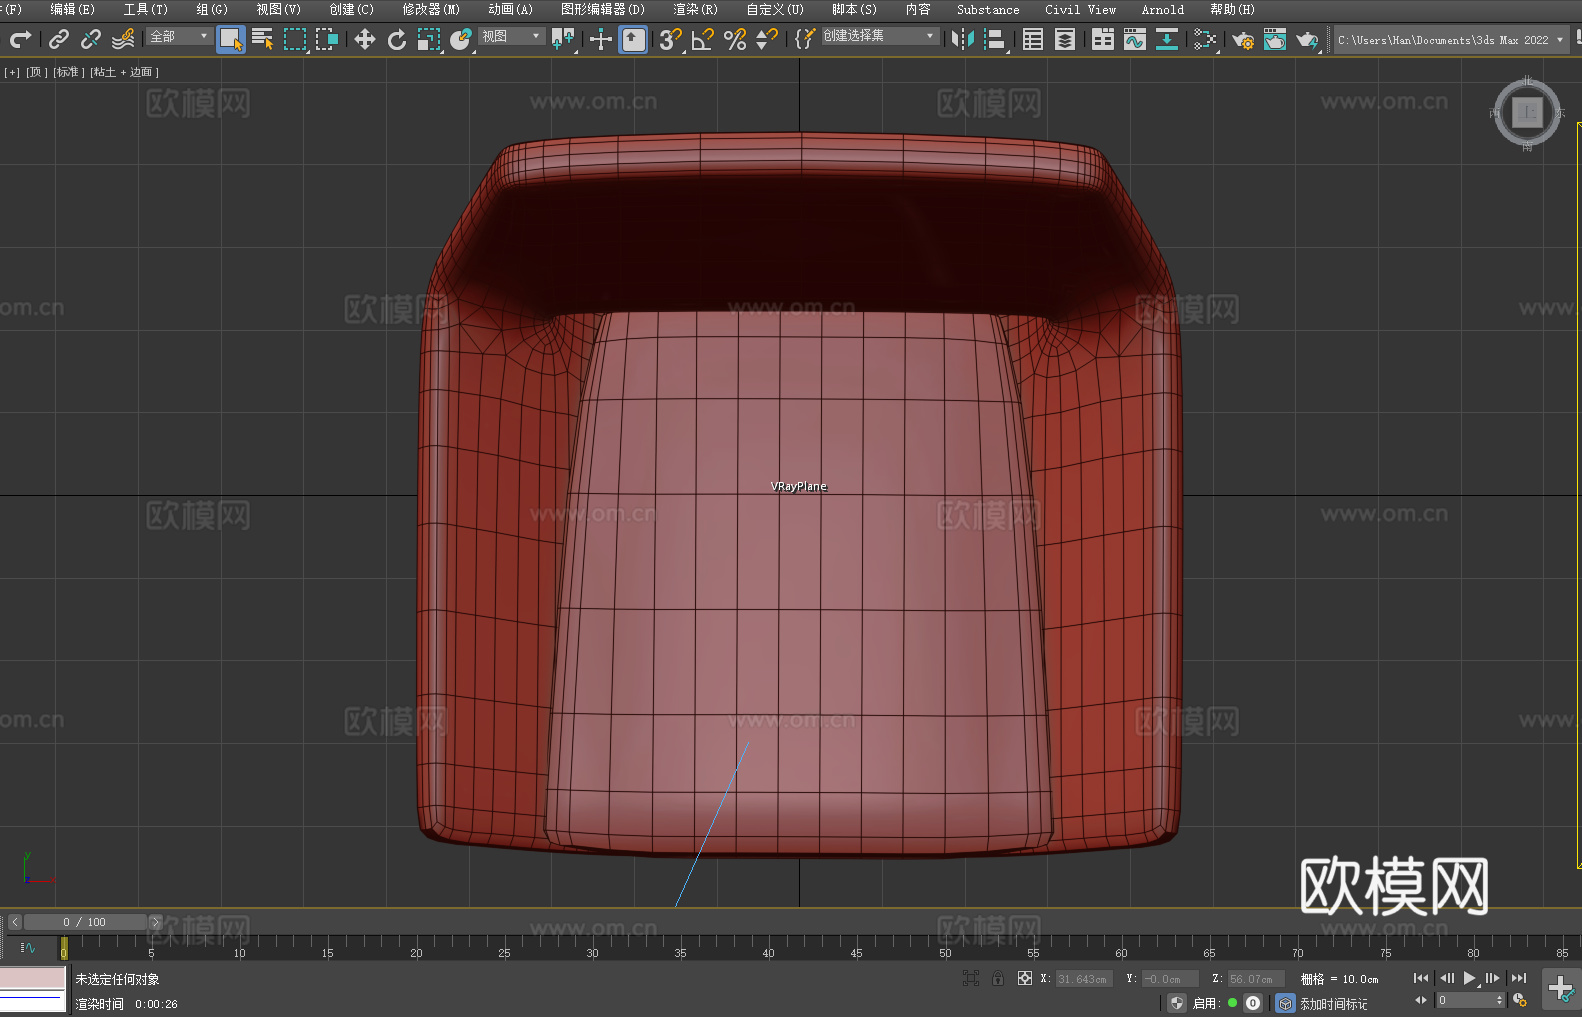Toggle 3D Snaps
Image resolution: width=1582 pixels, height=1017 pixels.
pyautogui.click(x=671, y=39)
